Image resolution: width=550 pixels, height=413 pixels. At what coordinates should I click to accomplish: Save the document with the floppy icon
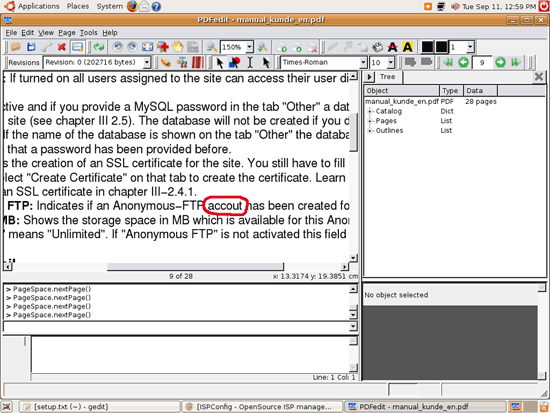point(31,47)
